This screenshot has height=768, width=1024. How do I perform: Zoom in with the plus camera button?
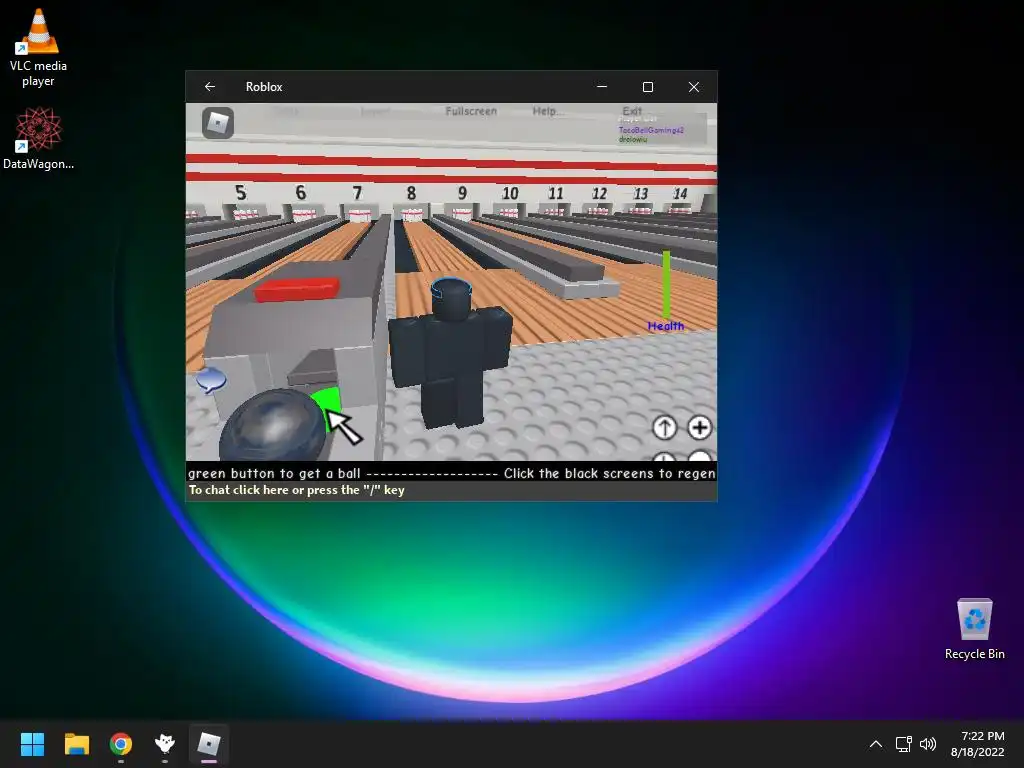[699, 428]
